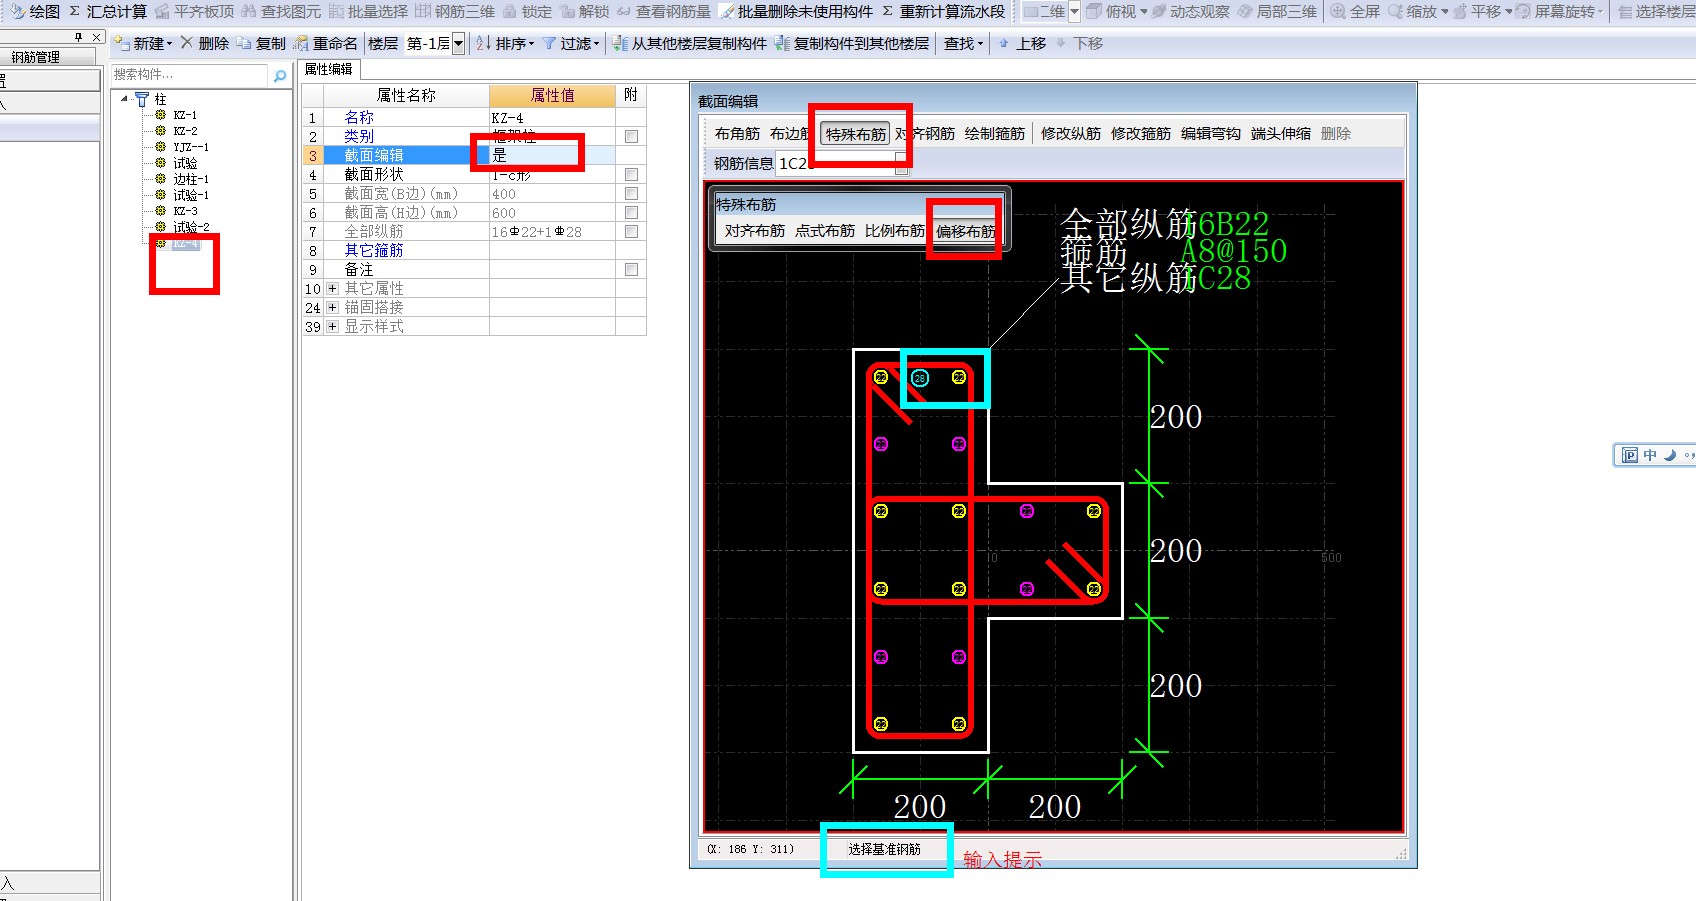Toggle 附 checkbox for 备注 row
The height and width of the screenshot is (901, 1696).
click(631, 270)
